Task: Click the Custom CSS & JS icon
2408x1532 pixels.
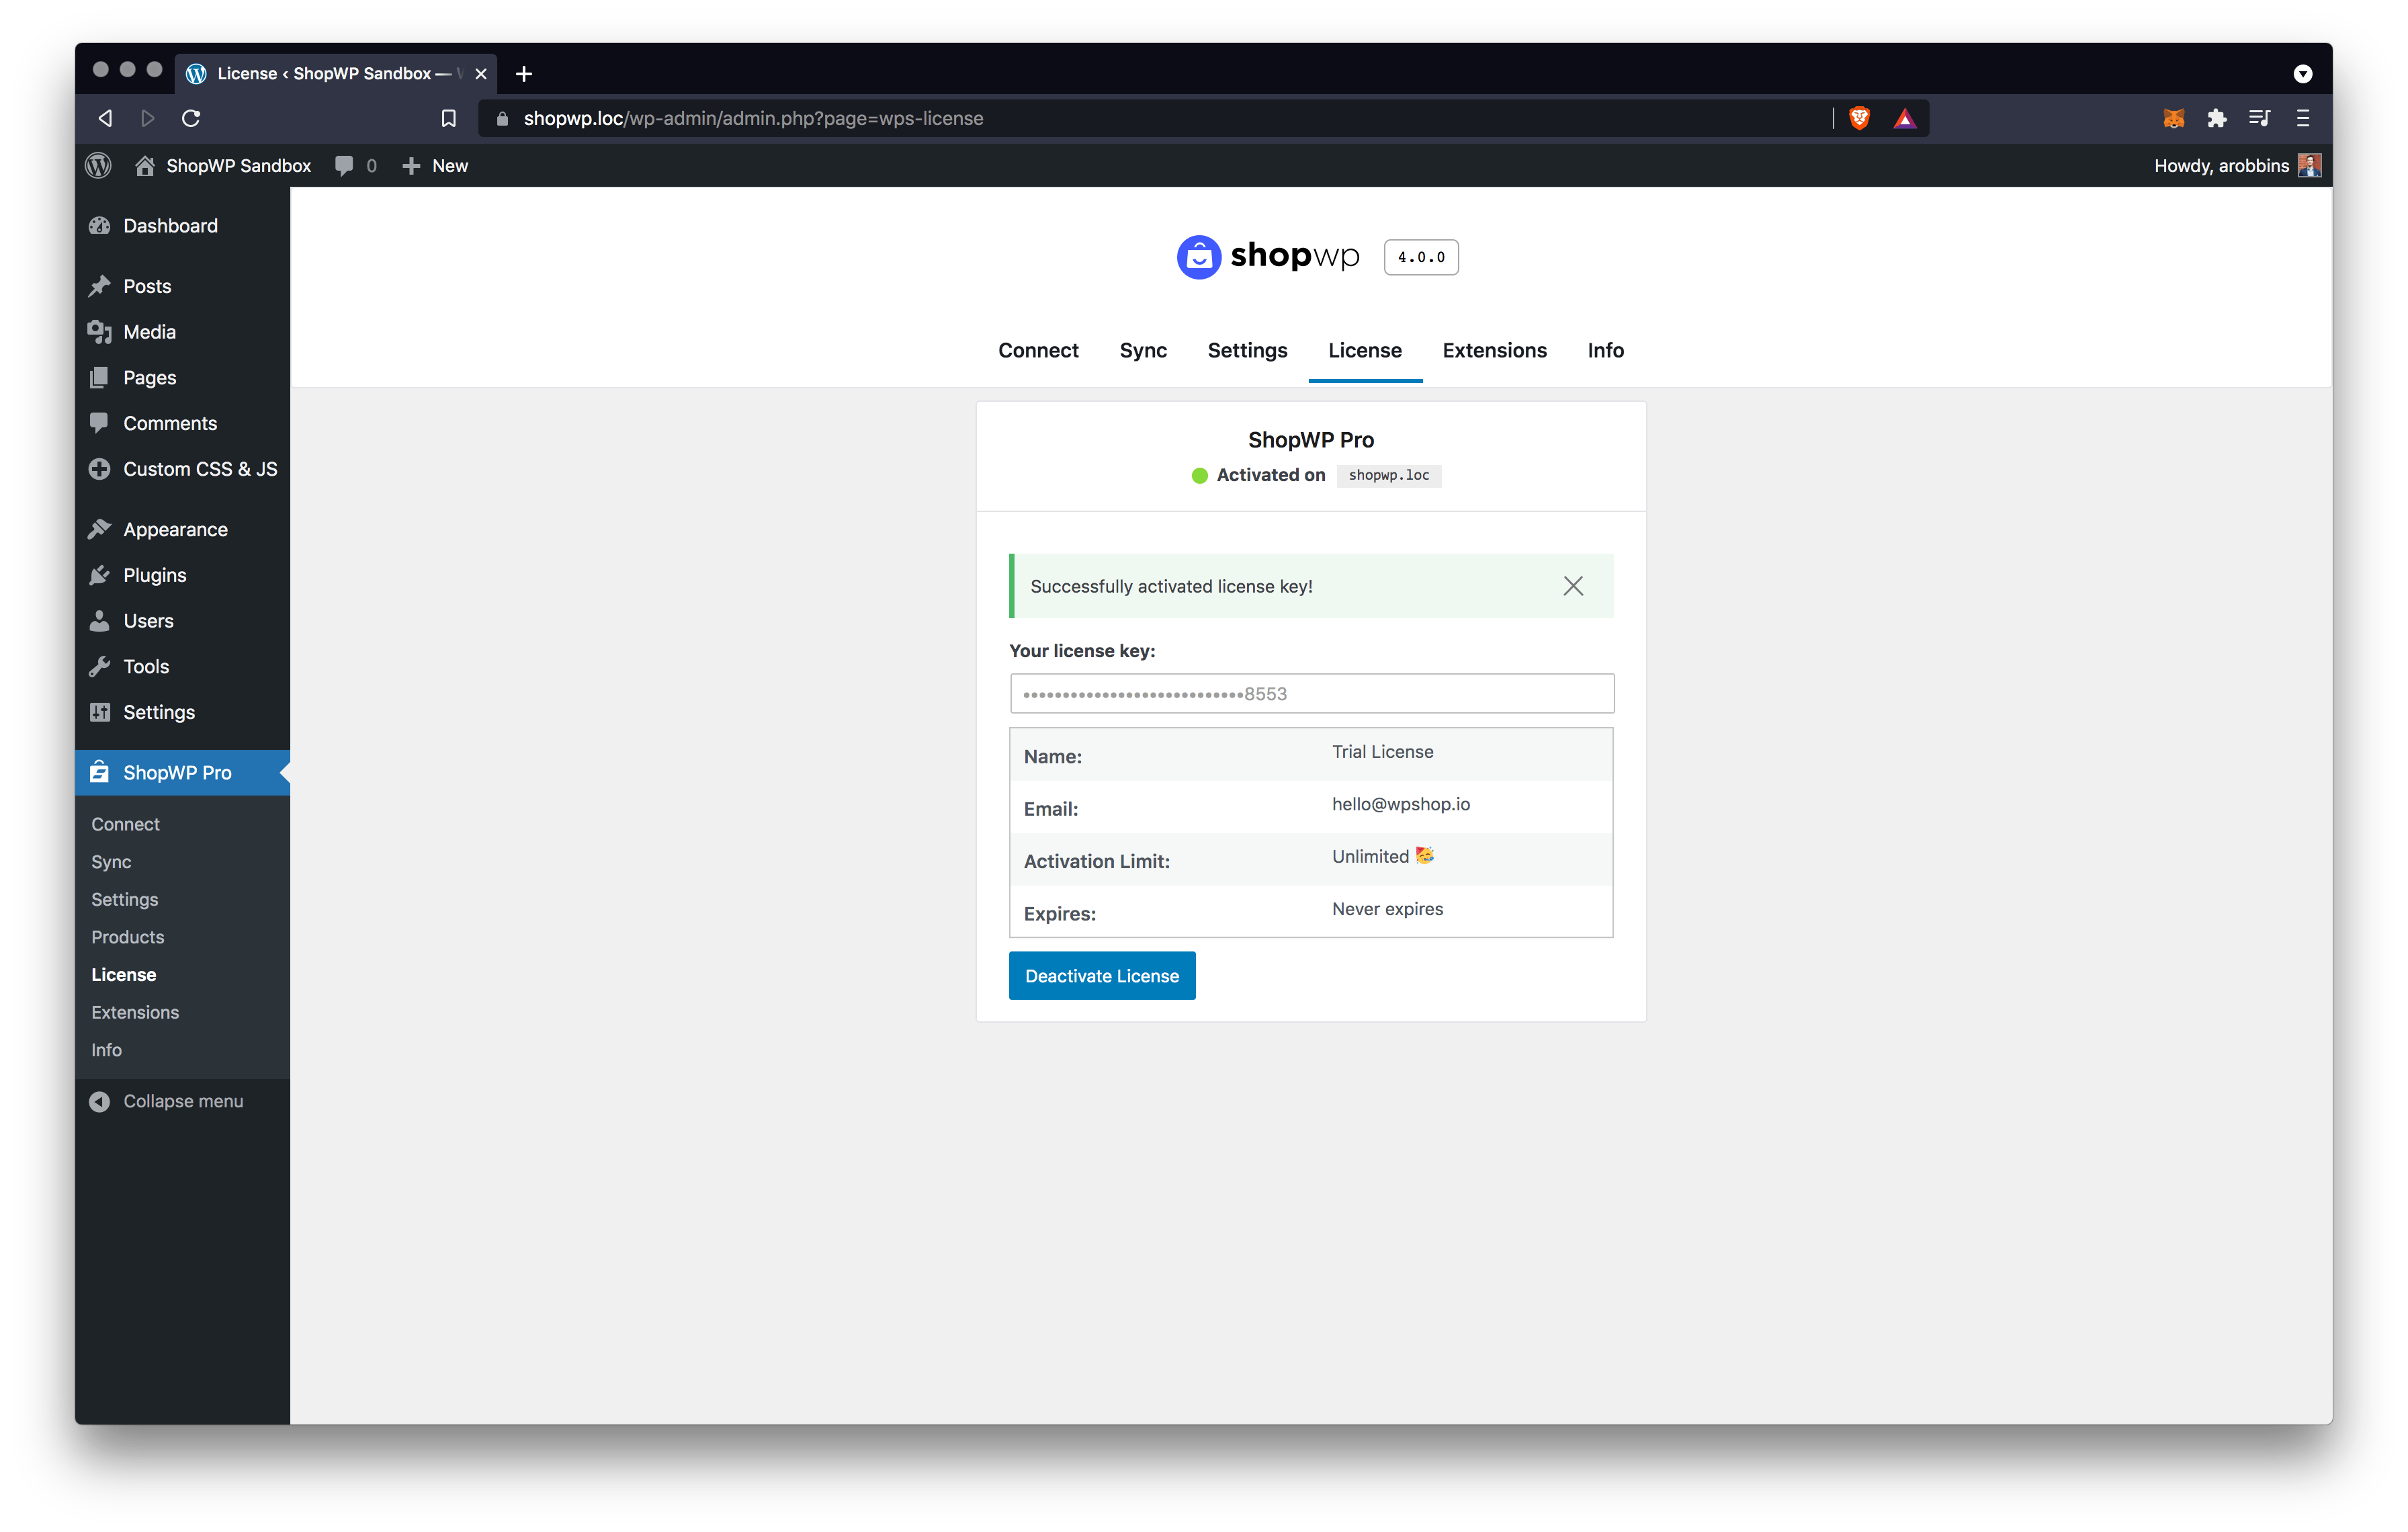Action: (x=100, y=467)
